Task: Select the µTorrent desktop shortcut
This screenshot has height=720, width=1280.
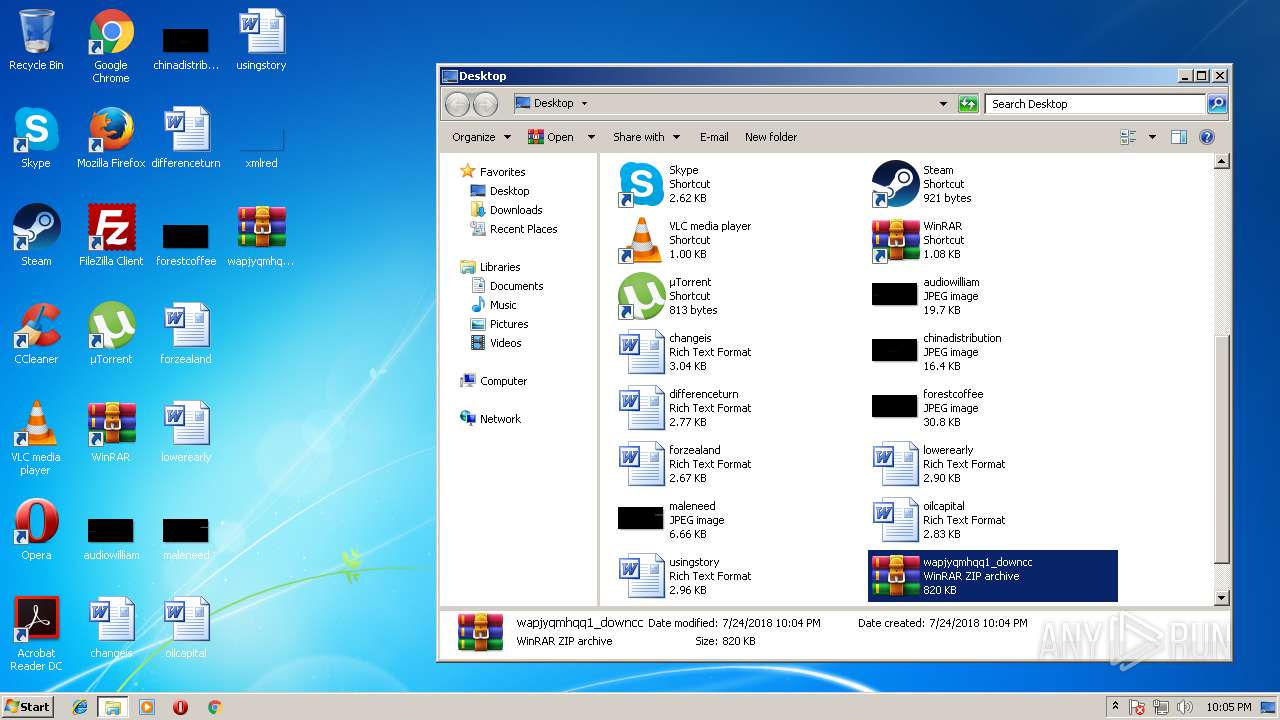Action: (111, 335)
